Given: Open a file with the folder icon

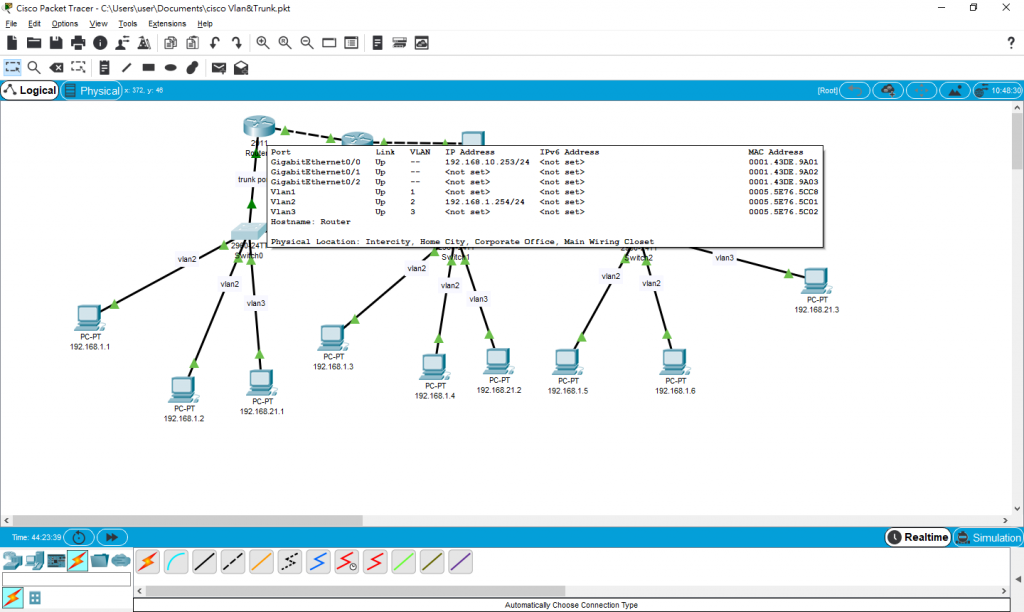Looking at the screenshot, I should [34, 43].
